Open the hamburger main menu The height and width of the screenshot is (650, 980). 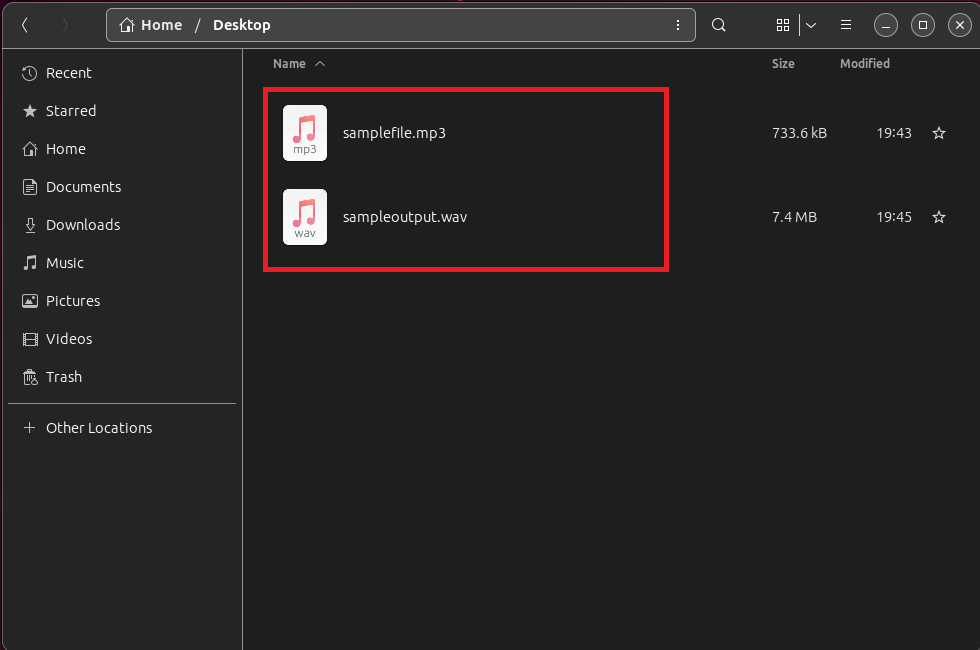(x=845, y=24)
